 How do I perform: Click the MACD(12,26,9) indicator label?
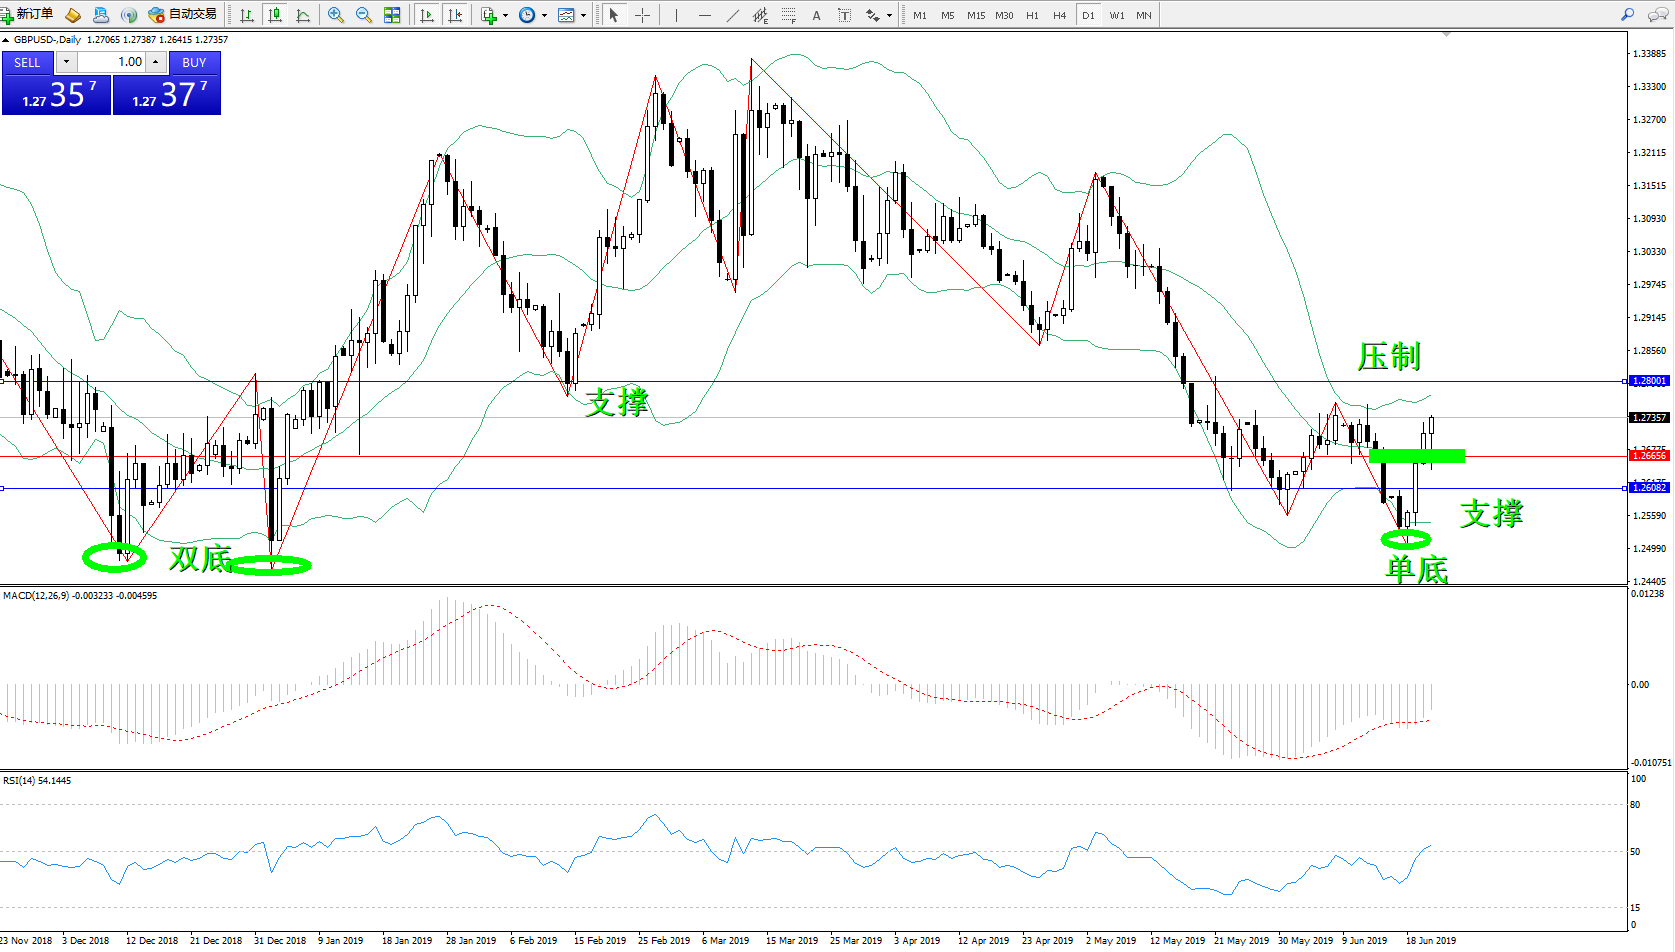pos(36,596)
